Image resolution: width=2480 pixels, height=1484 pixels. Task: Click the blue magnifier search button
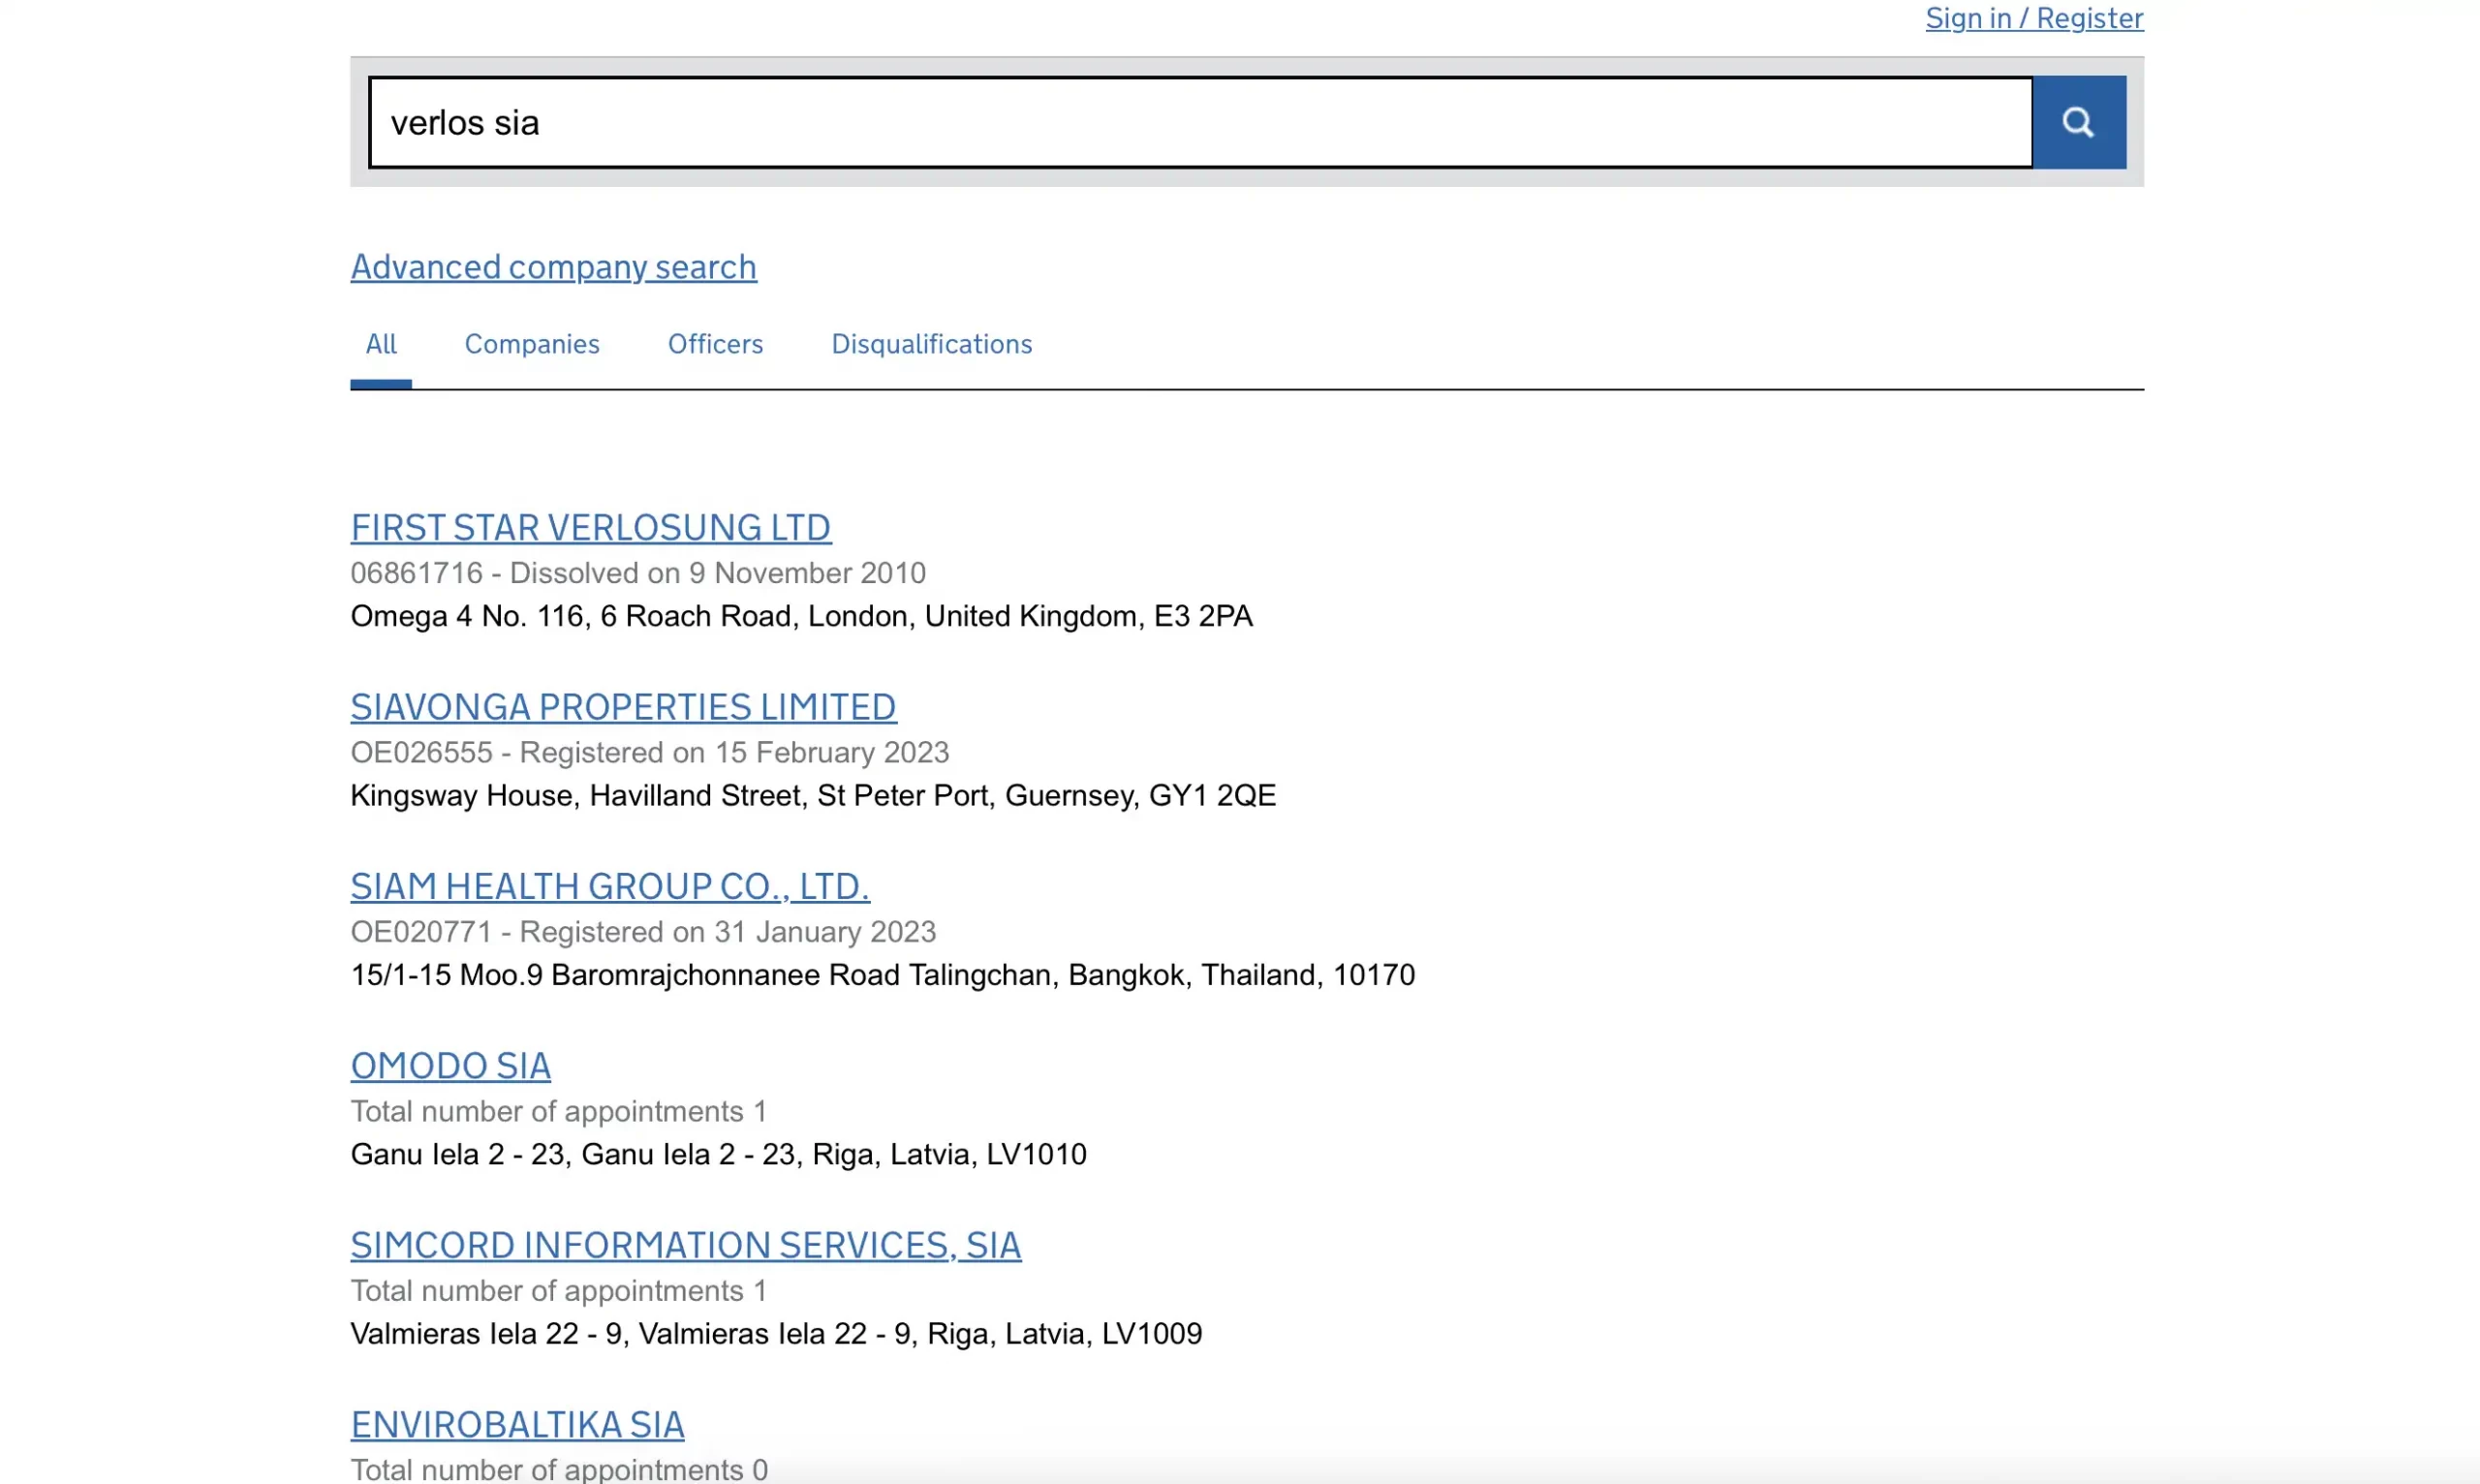click(2079, 122)
